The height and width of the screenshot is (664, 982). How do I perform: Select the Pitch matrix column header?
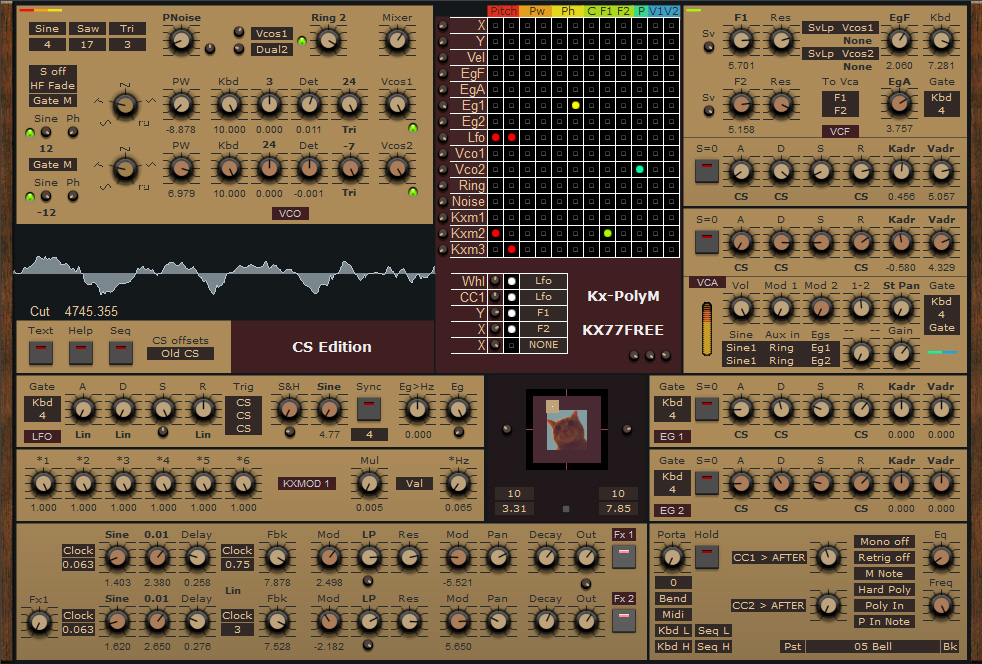click(x=503, y=11)
